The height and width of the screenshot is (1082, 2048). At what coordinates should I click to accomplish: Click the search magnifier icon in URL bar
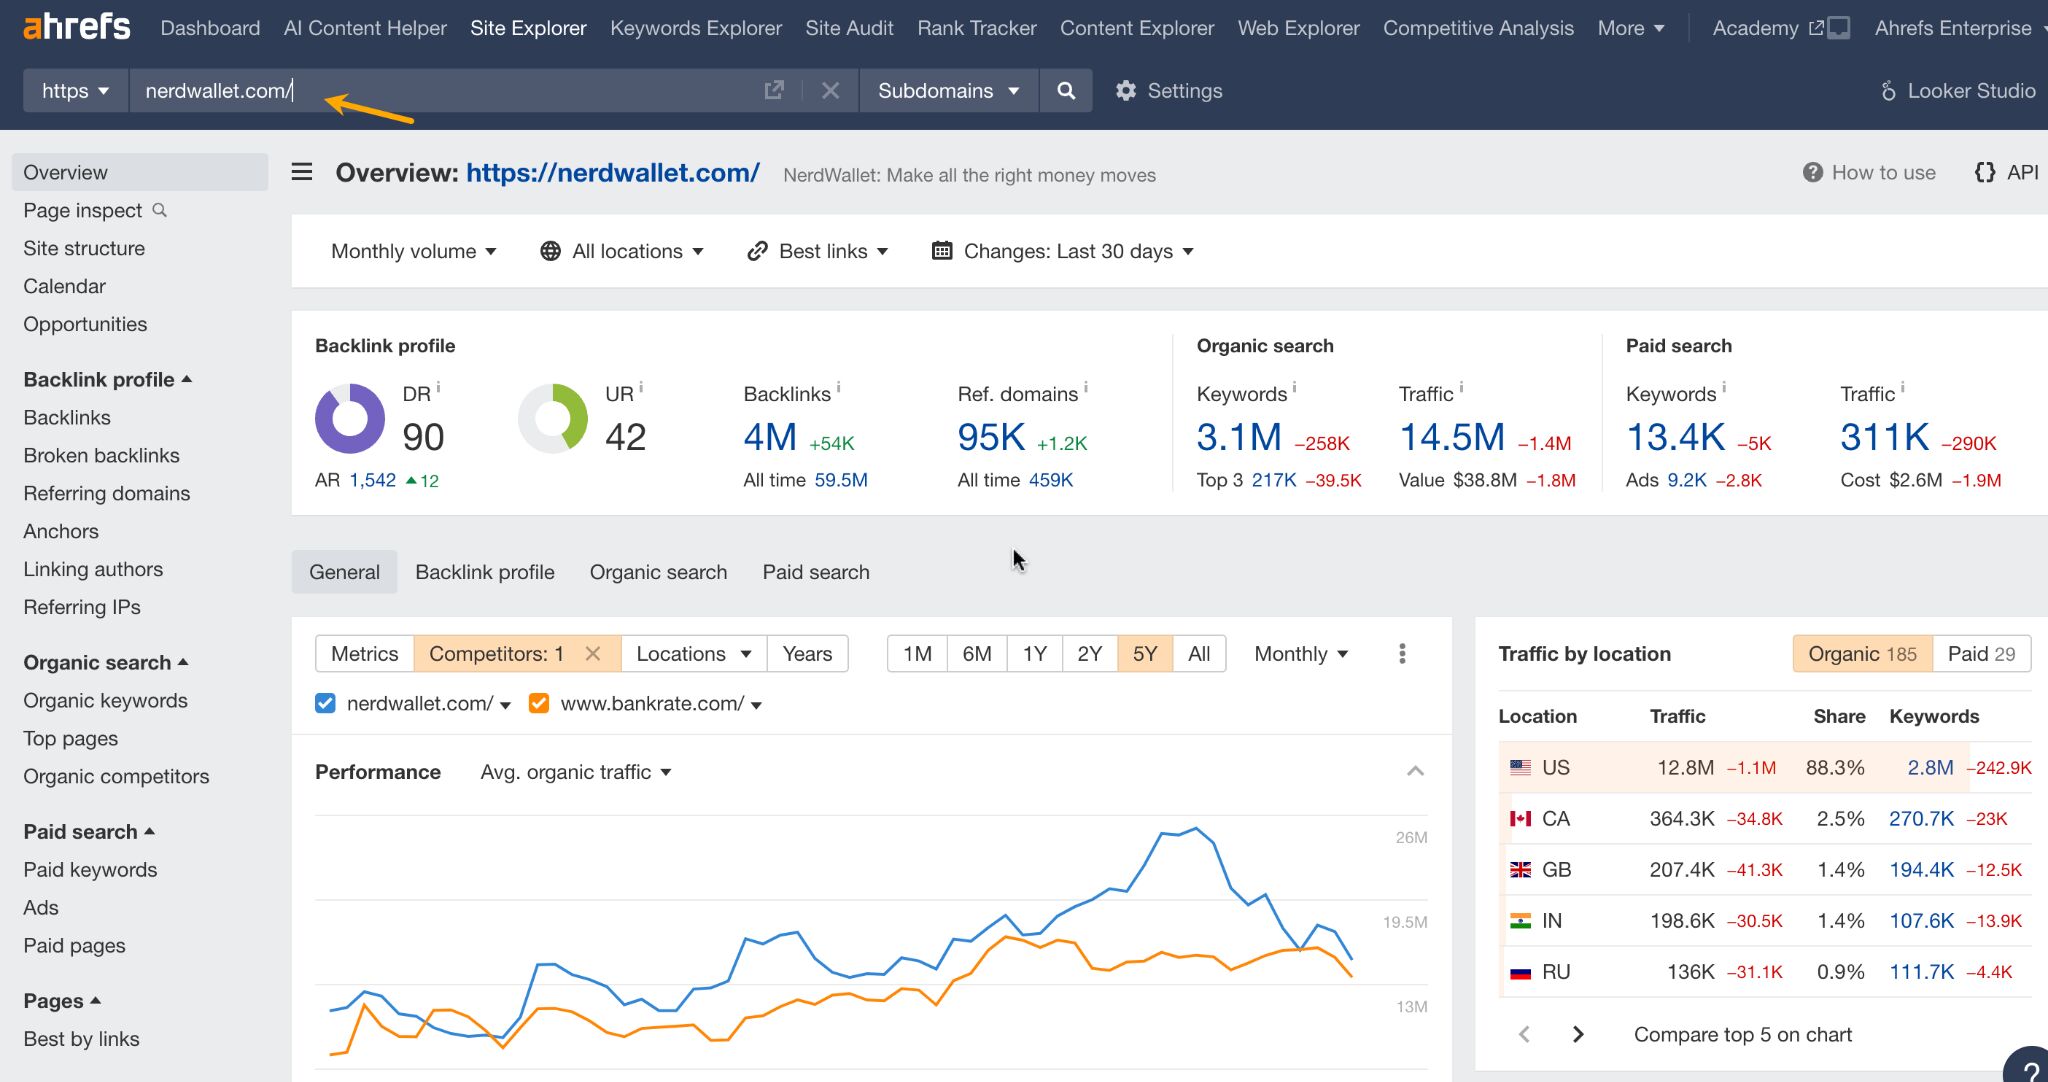click(1067, 91)
